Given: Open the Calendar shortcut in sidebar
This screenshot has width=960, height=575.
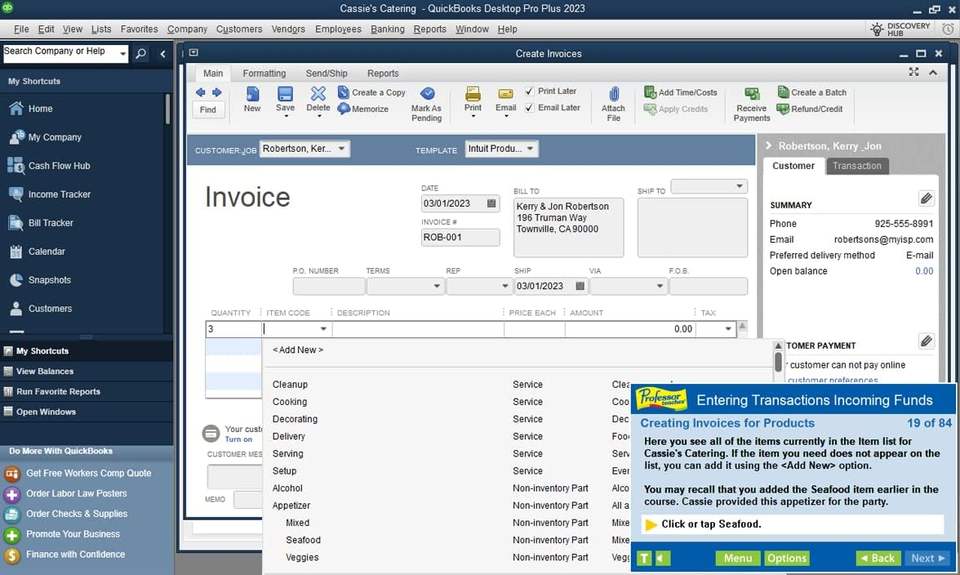Looking at the screenshot, I should coord(46,252).
